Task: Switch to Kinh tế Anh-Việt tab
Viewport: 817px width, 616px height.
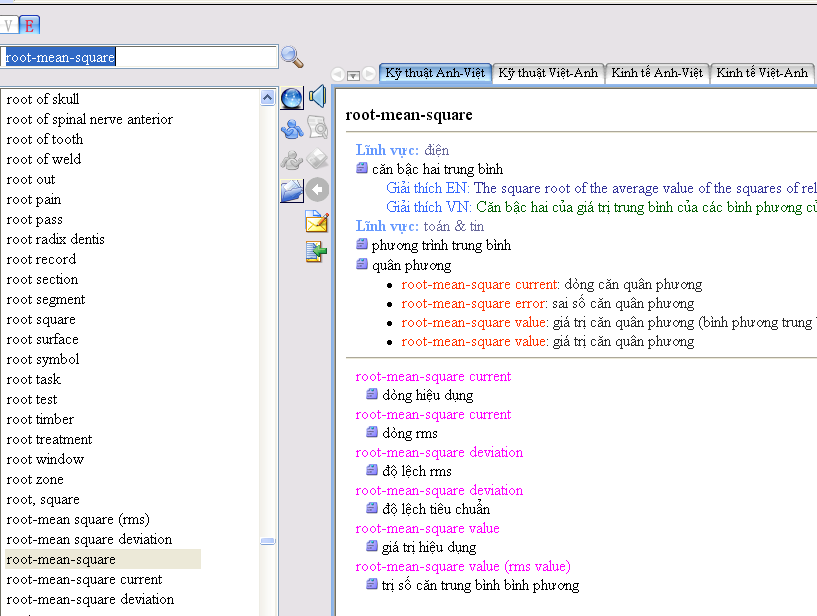Action: point(657,73)
